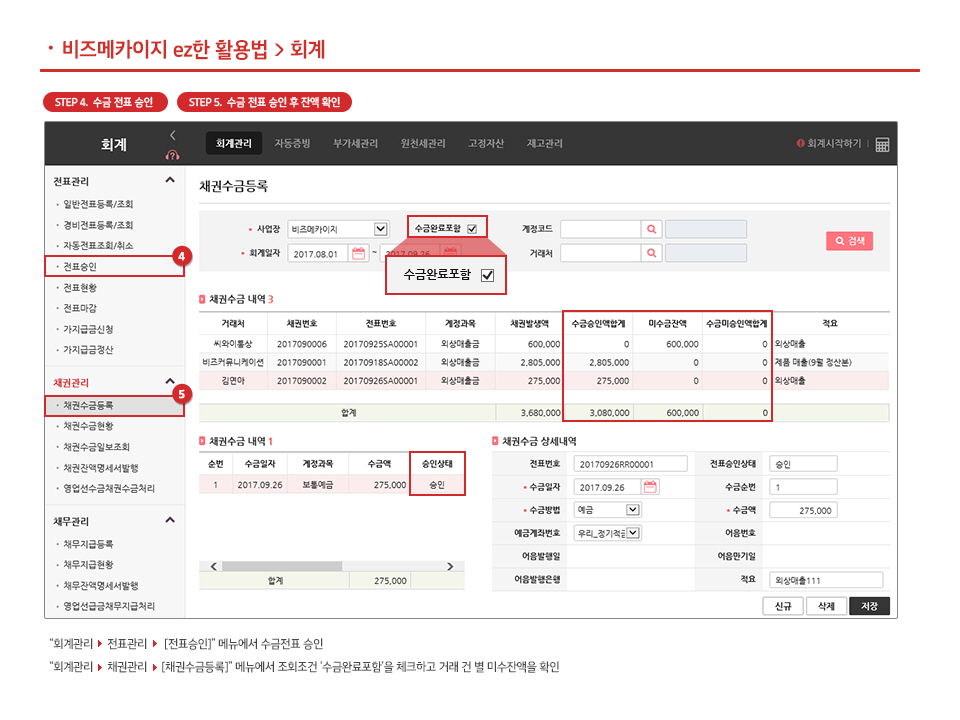Expand the 예금계좌번호 dropdown

point(632,533)
